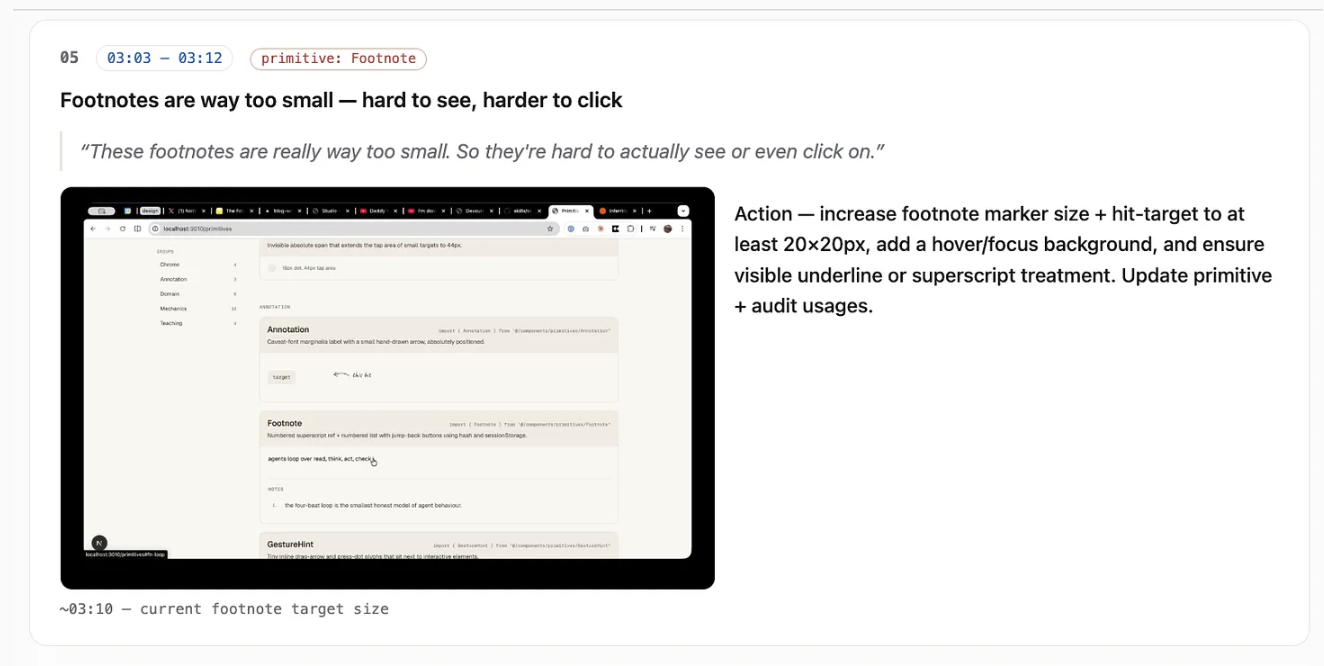The image size is (1324, 666).
Task: Open the embedded footnote screenshot thumbnail
Action: 387,388
